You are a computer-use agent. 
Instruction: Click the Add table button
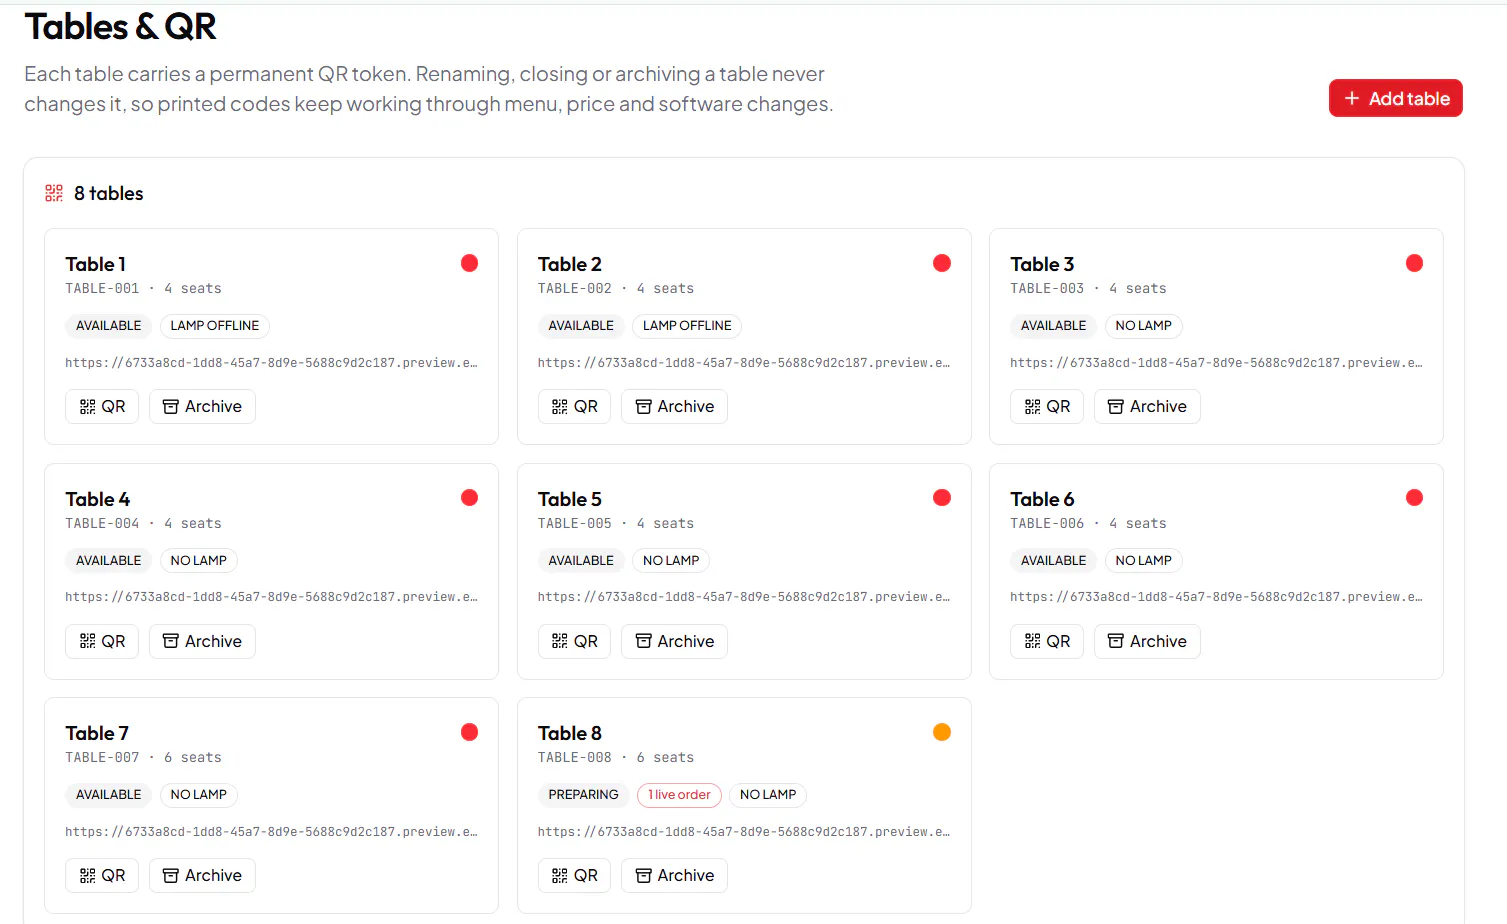coord(1395,98)
